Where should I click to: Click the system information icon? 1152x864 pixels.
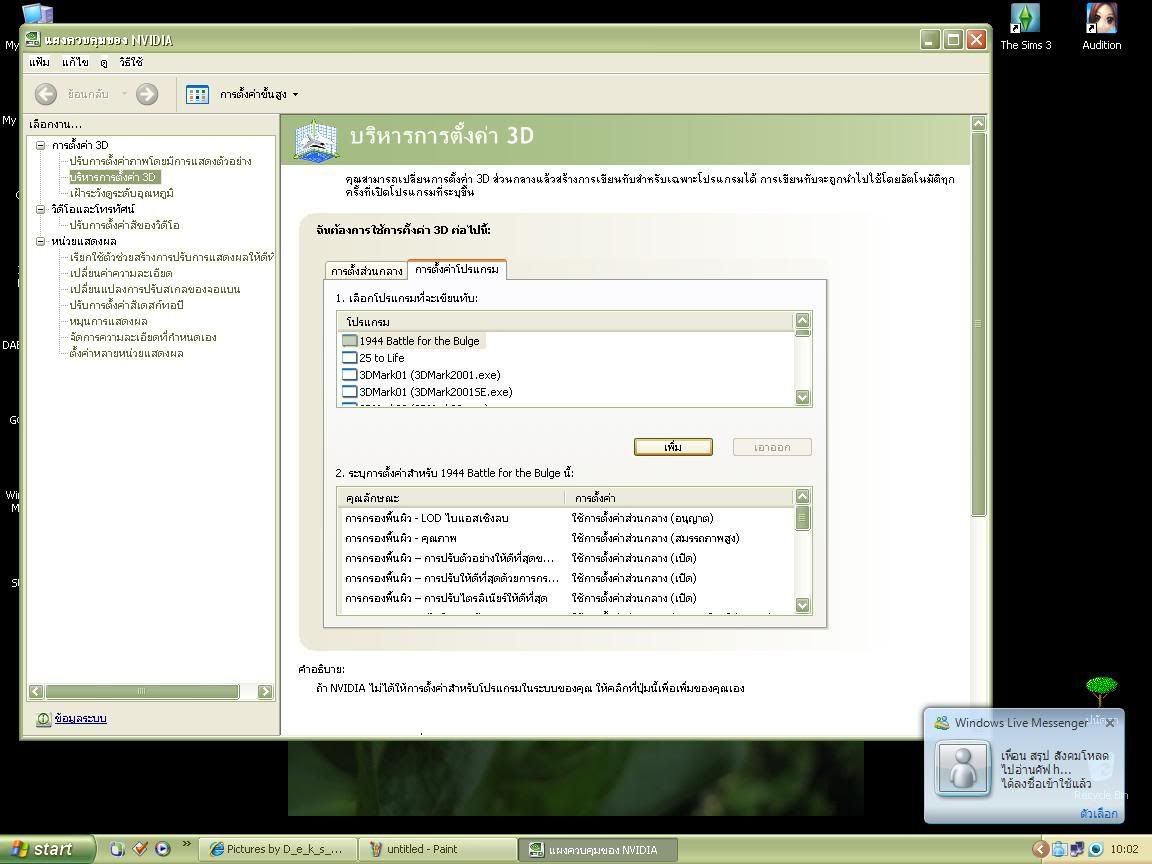pyautogui.click(x=43, y=719)
